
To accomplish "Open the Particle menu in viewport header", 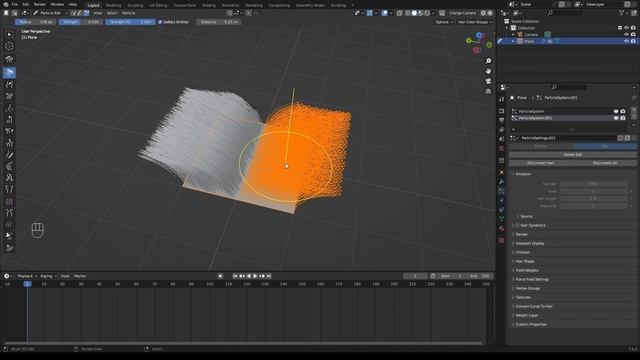I will click(x=128, y=13).
